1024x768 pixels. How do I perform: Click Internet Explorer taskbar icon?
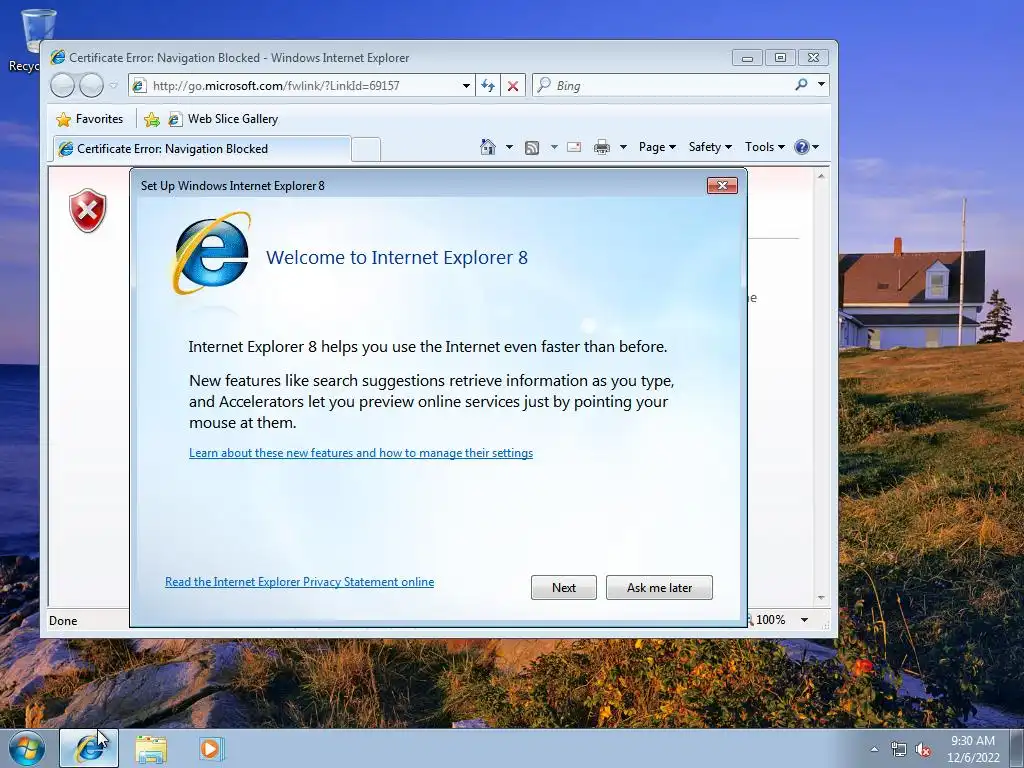(89, 748)
